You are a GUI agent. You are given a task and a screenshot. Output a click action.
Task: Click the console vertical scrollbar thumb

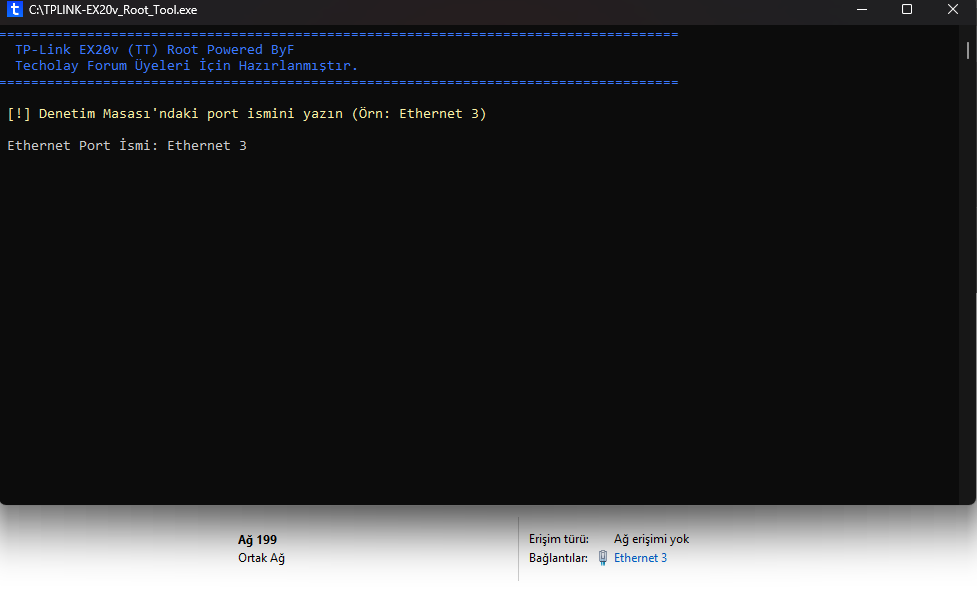(x=968, y=50)
